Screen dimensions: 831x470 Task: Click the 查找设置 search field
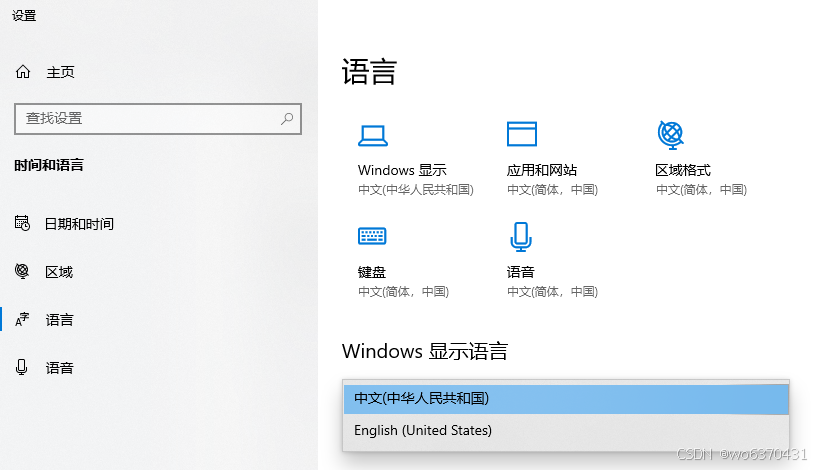(x=158, y=119)
